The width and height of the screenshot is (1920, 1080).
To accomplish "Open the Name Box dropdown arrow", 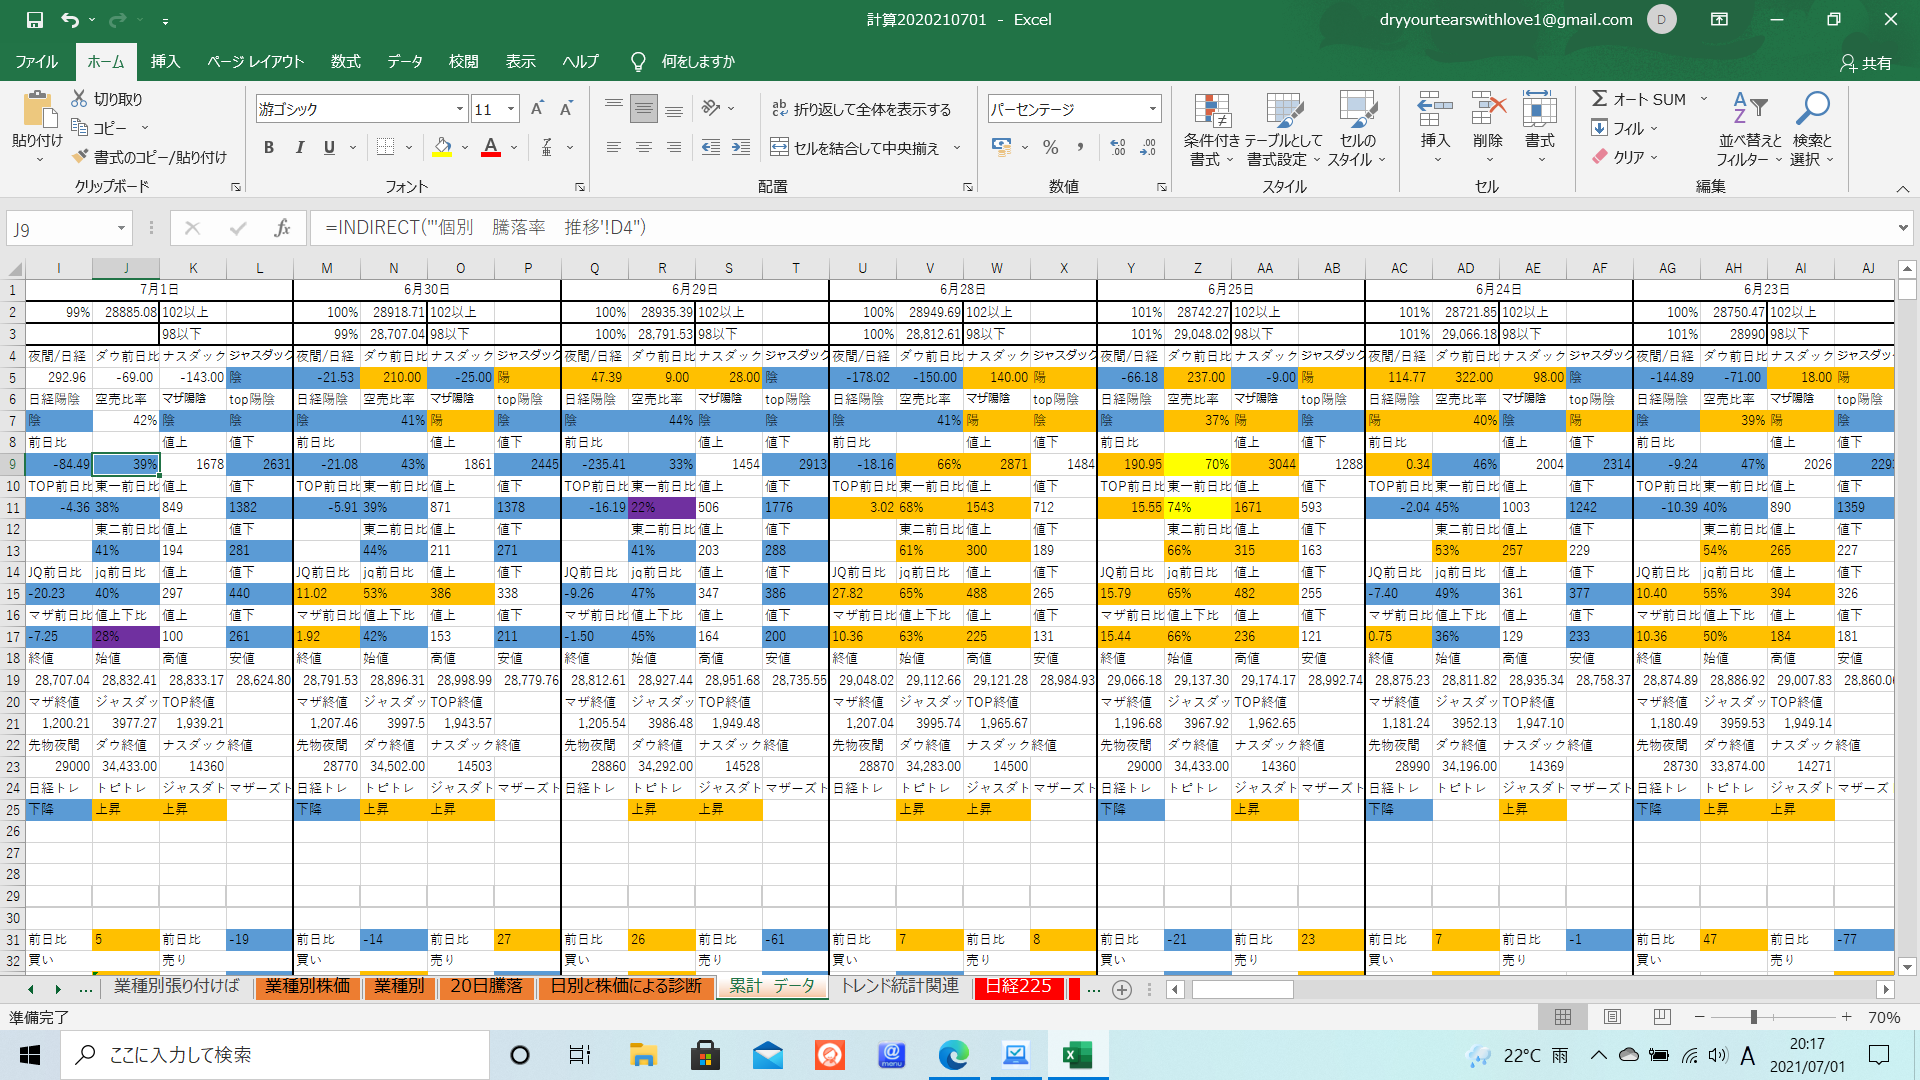I will (x=121, y=229).
